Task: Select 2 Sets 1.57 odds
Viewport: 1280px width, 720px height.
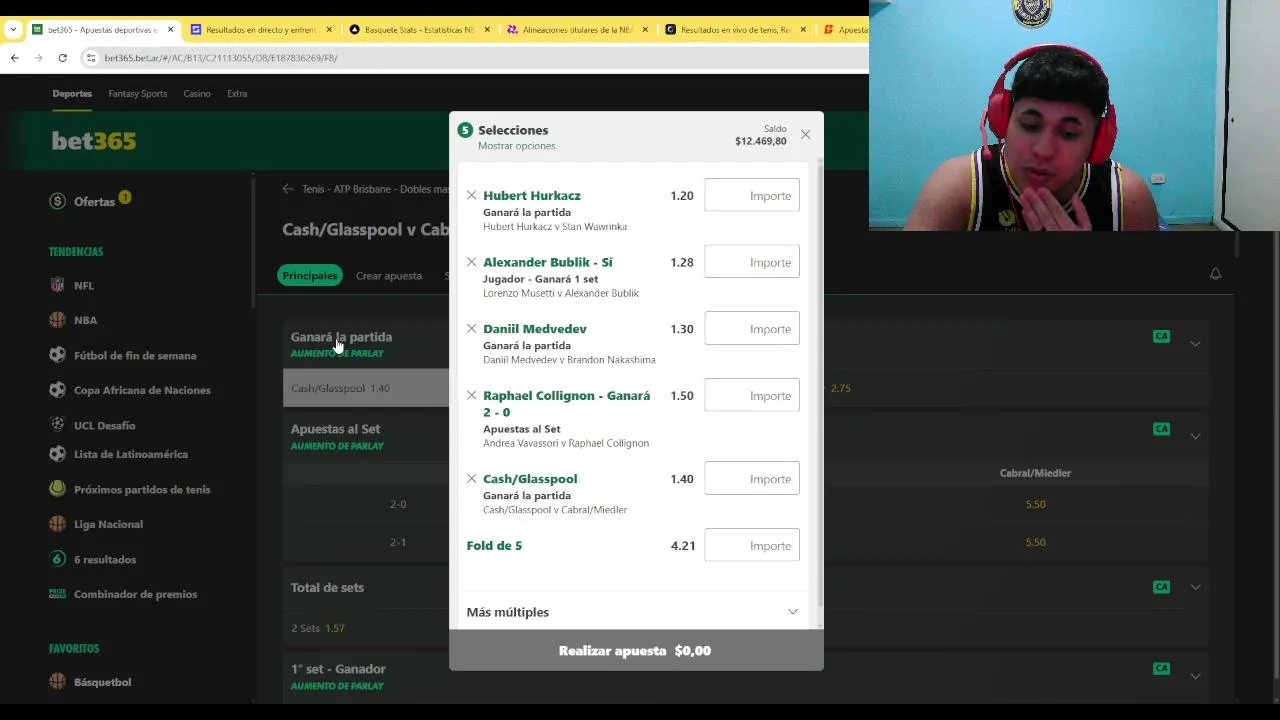Action: pos(318,628)
